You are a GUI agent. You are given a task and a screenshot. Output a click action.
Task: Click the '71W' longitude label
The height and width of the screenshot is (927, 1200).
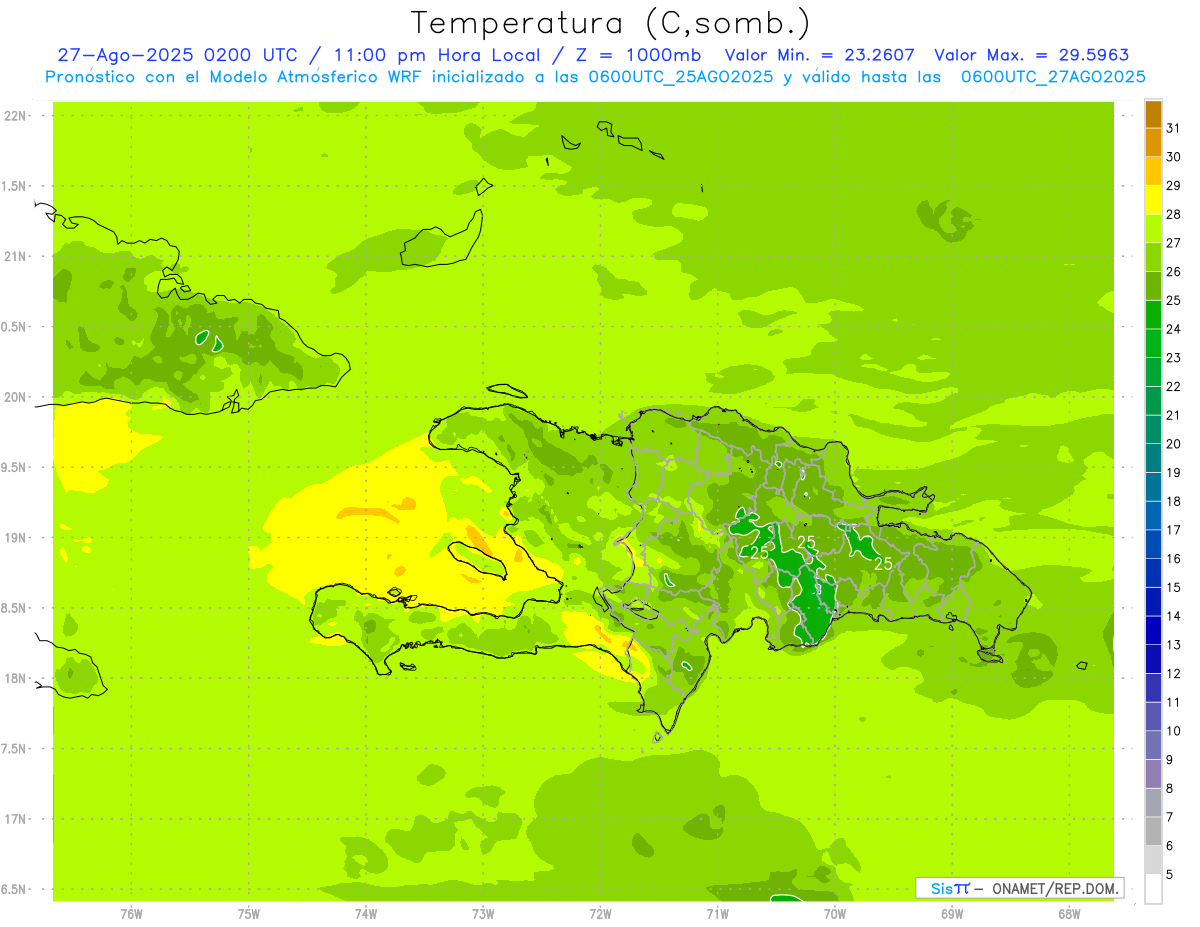[x=717, y=914]
